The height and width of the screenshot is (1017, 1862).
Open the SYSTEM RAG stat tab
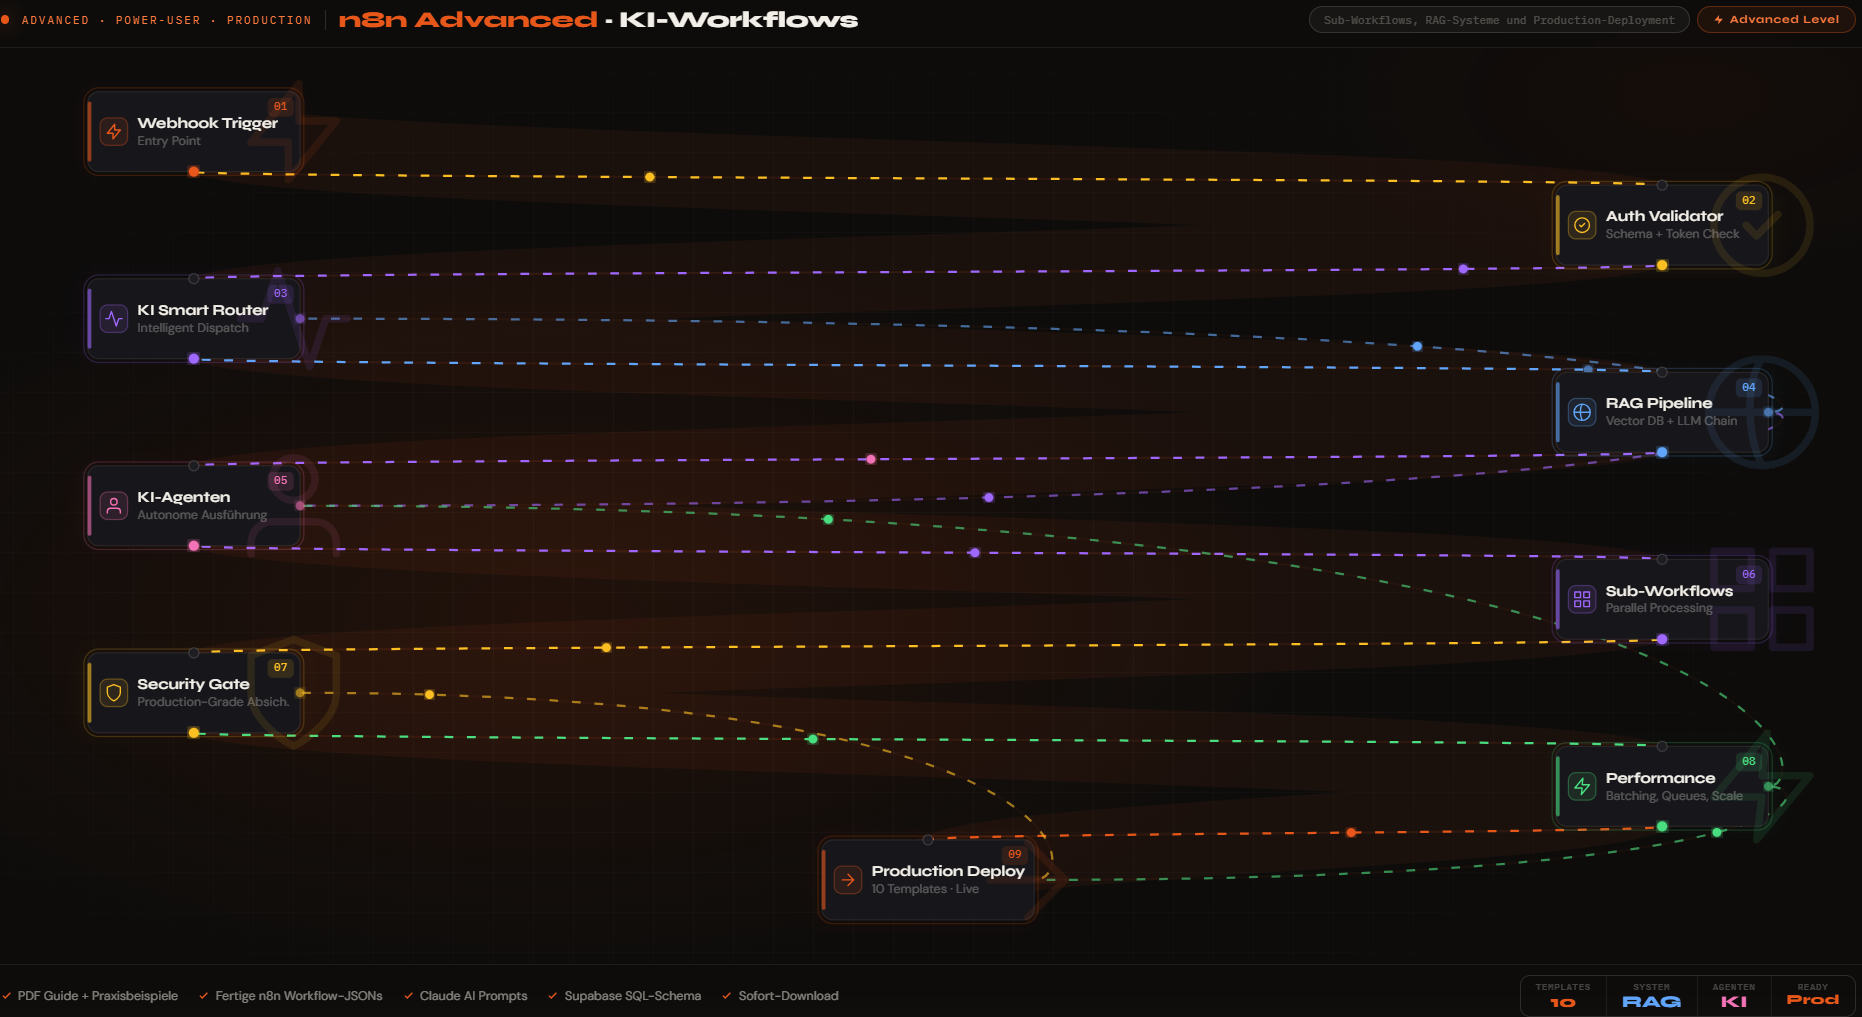(1651, 996)
